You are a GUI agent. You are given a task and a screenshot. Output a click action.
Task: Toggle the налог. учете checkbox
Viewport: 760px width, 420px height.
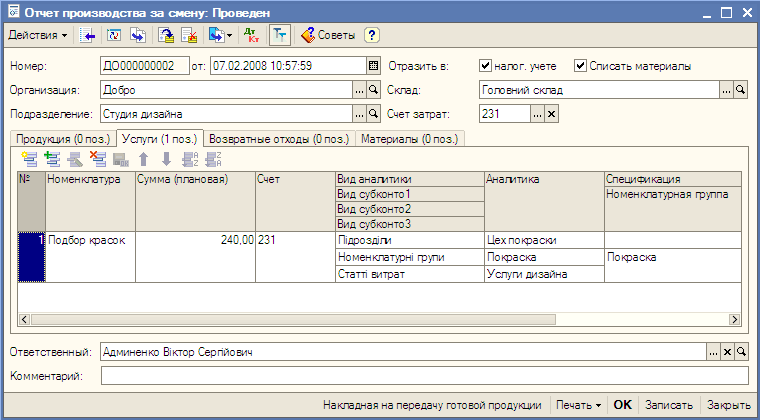tap(486, 66)
